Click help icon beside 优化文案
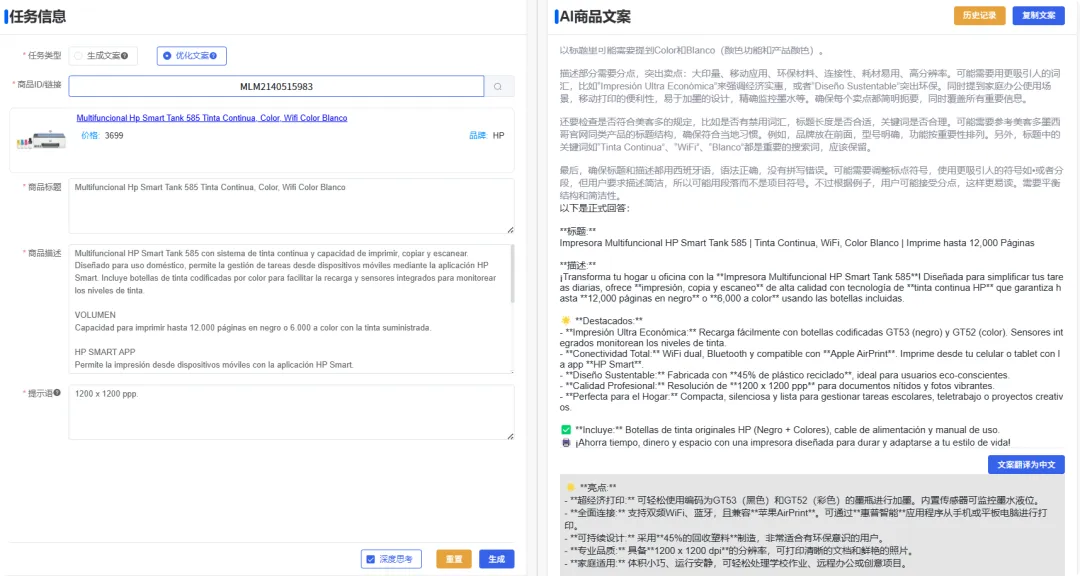This screenshot has width=1080, height=576. pyautogui.click(x=214, y=56)
